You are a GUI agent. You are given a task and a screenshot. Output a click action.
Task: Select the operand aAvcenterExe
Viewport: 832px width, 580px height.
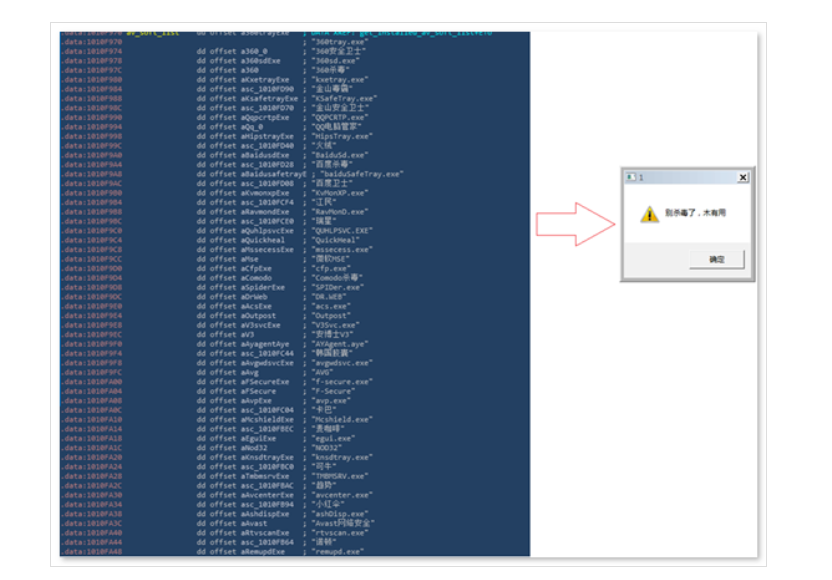tap(267, 495)
